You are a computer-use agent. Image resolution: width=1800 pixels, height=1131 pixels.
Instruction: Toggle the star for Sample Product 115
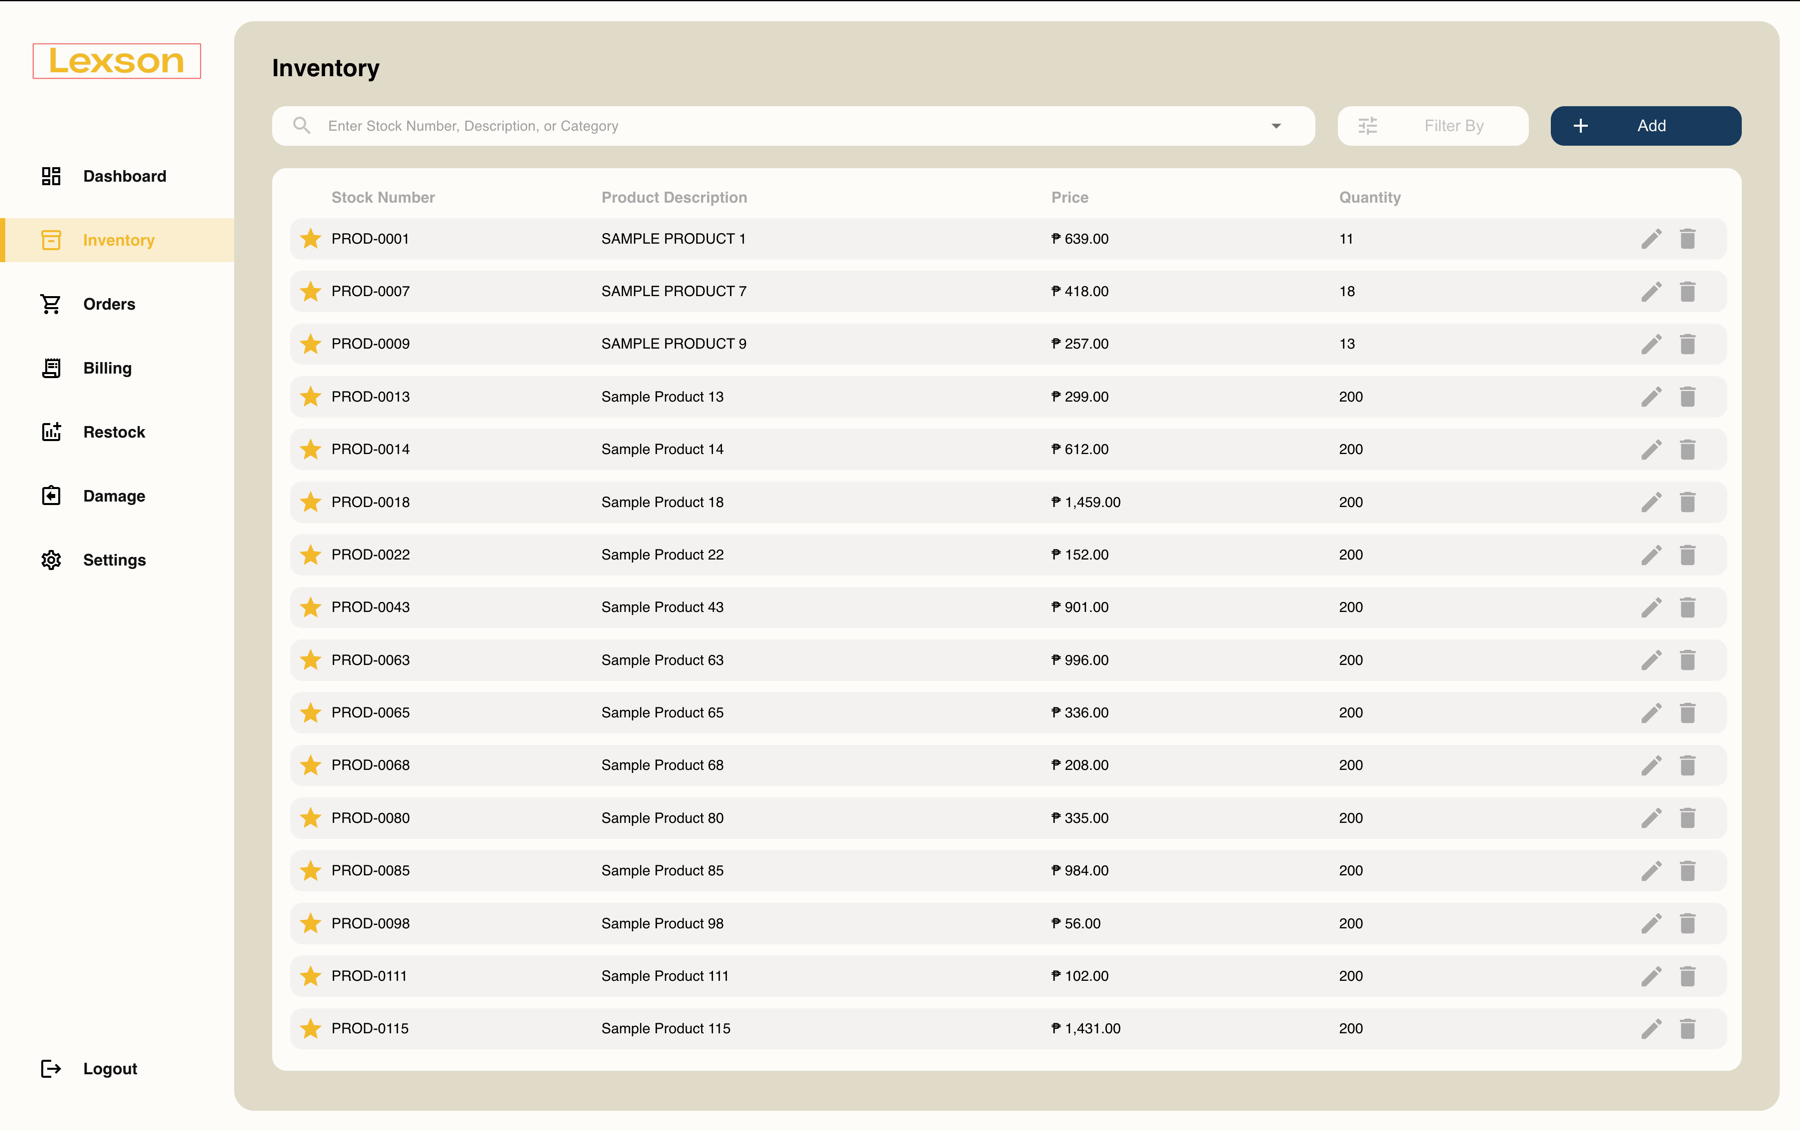click(x=310, y=1028)
